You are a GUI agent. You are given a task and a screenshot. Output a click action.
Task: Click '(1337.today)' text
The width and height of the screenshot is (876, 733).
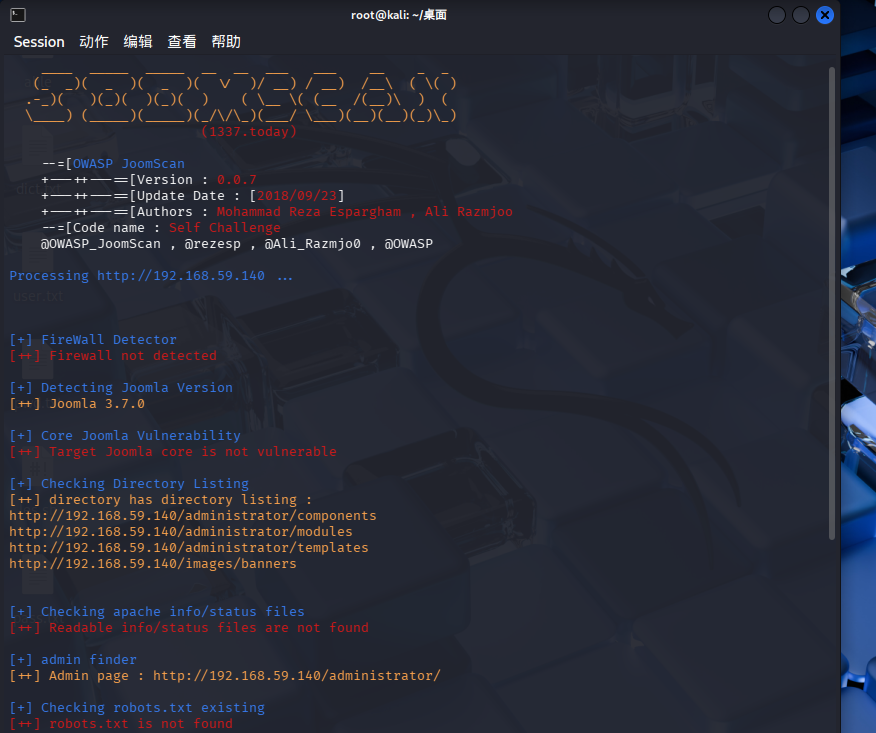(249, 132)
